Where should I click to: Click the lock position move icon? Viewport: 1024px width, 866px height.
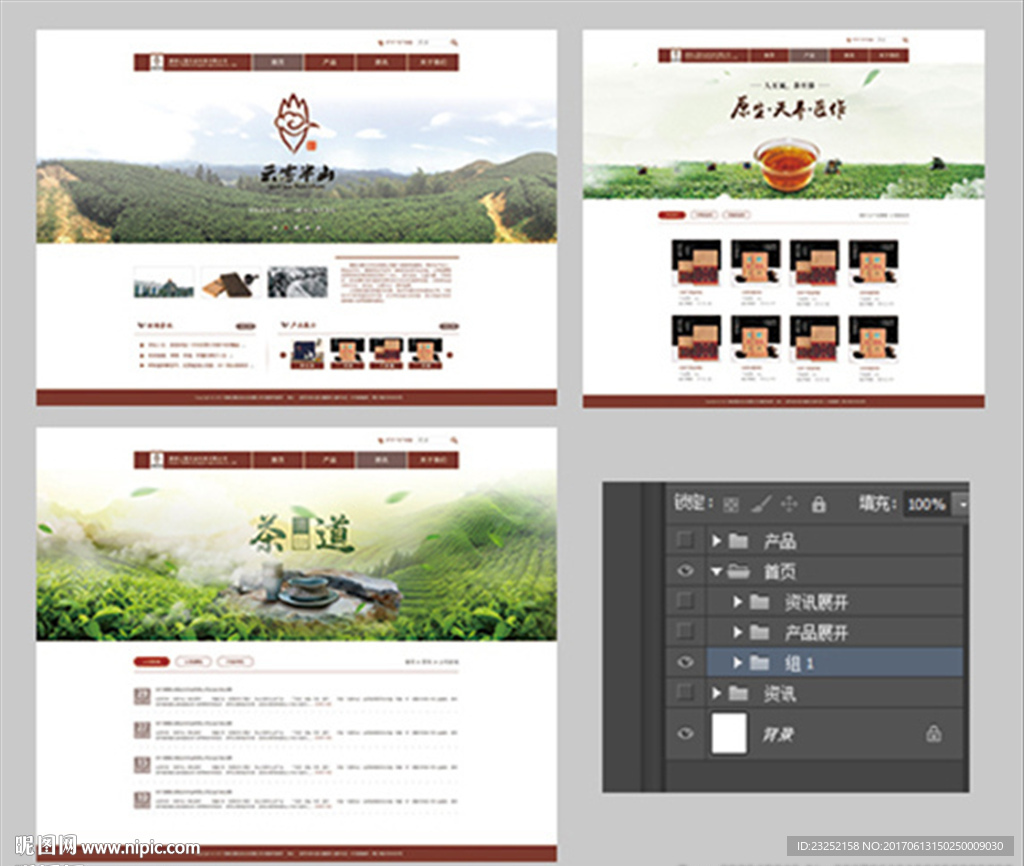coord(789,504)
